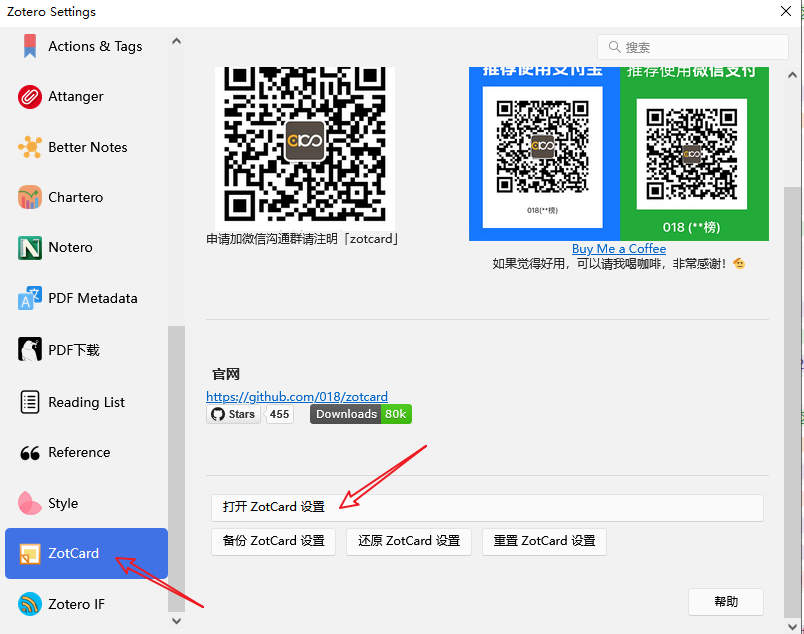Click the PDF下载 bird icon
The image size is (804, 634).
tap(30, 349)
